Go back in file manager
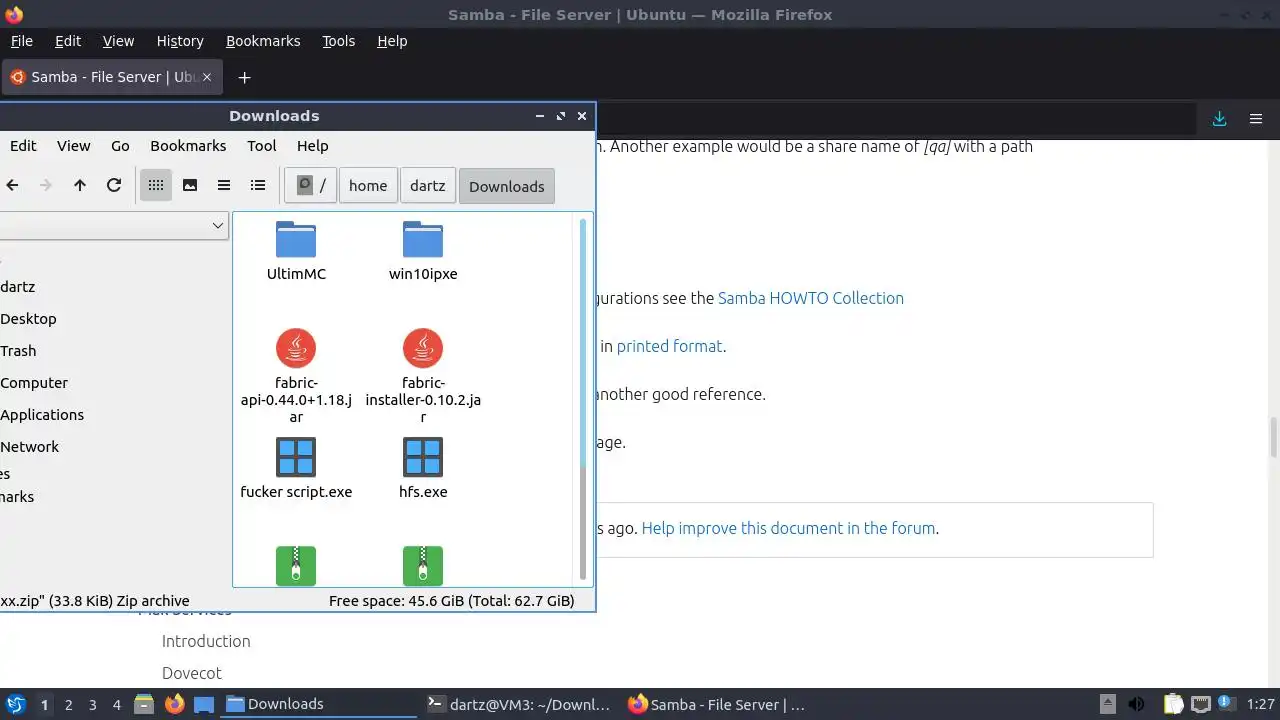 click(x=12, y=185)
